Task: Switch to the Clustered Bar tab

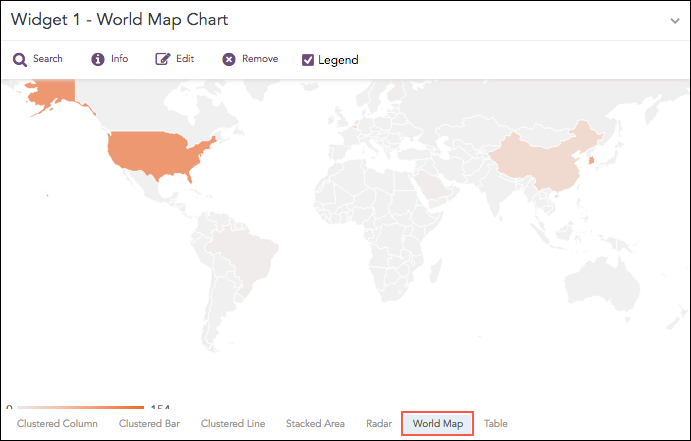Action: (149, 424)
